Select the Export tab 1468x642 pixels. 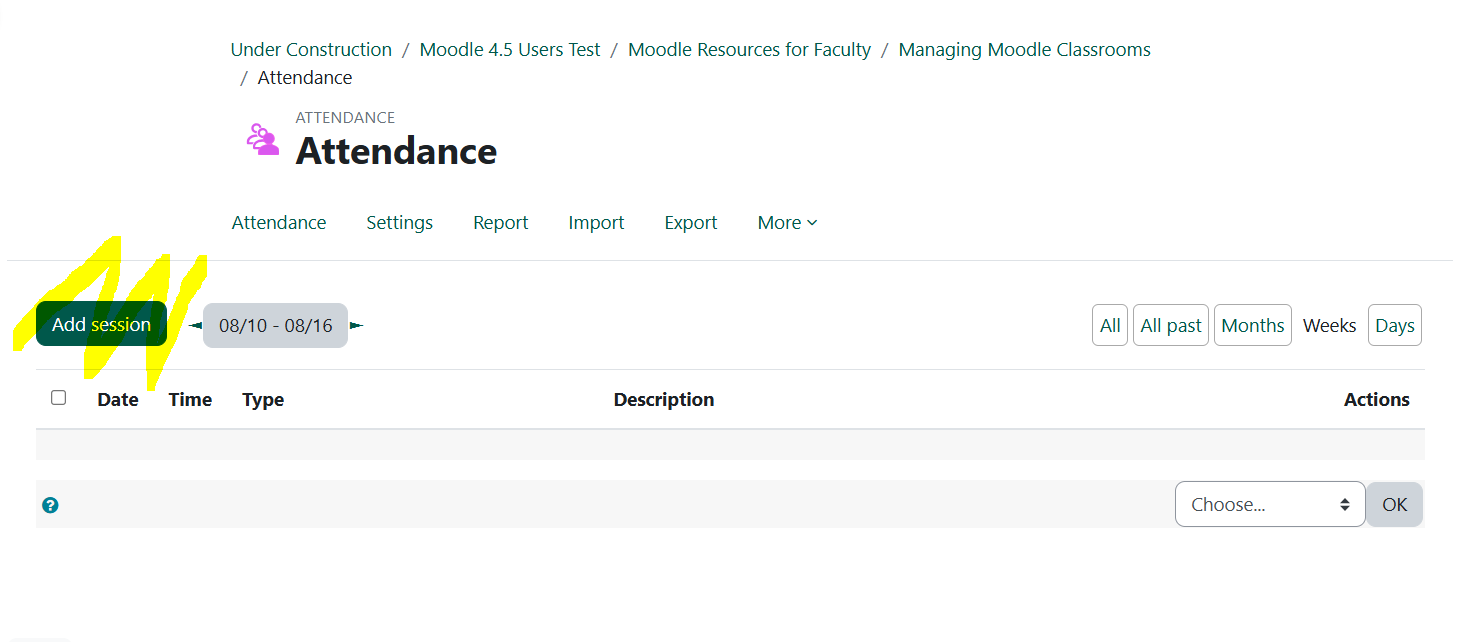pos(690,222)
